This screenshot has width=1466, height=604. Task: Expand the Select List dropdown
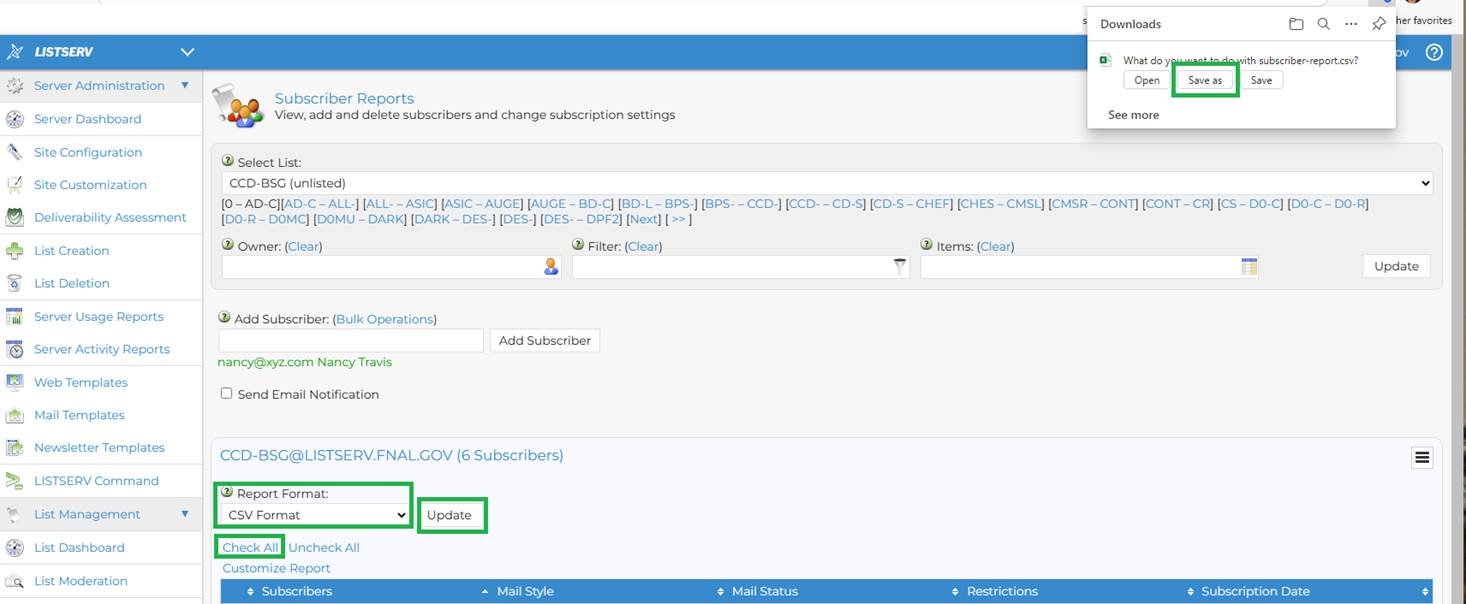[x=827, y=183]
